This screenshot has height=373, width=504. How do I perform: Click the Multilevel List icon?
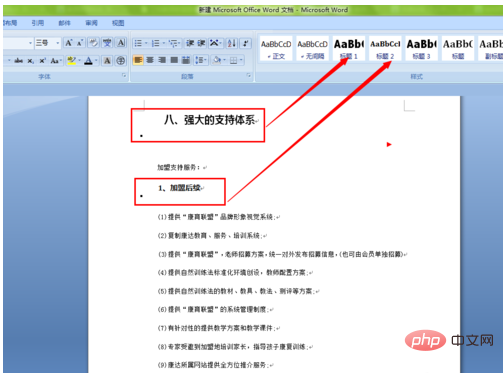point(173,43)
